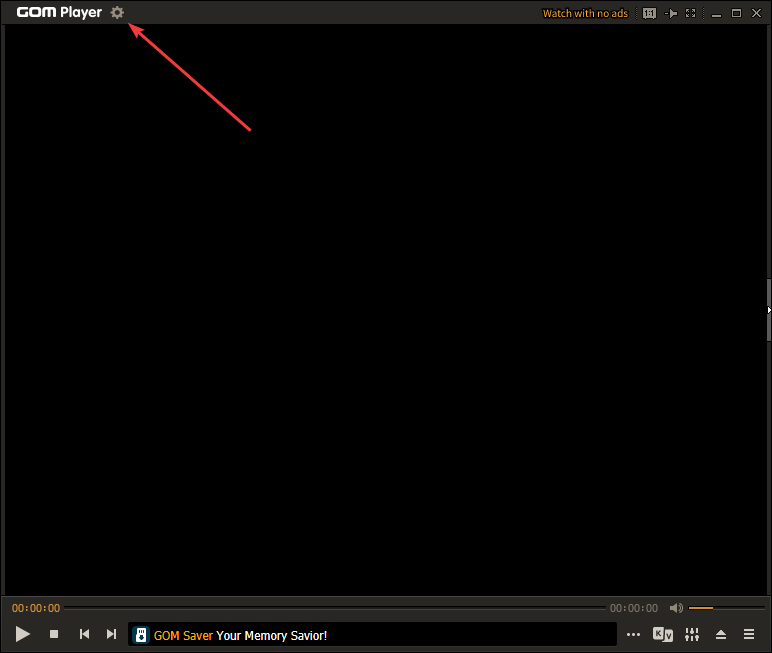Image resolution: width=772 pixels, height=653 pixels.
Task: Click the black video display area
Action: [385, 309]
